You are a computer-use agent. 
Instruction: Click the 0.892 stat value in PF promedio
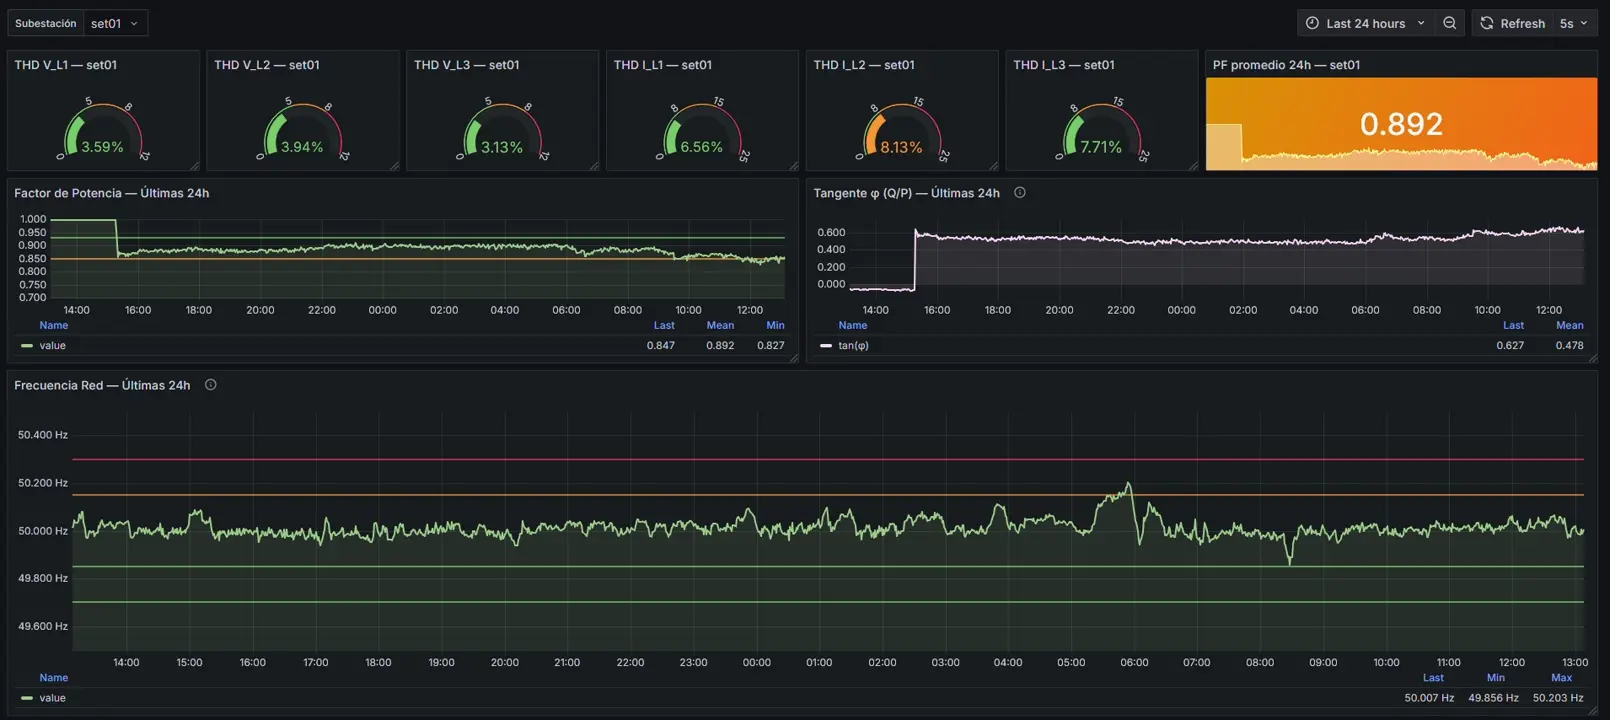click(x=1401, y=124)
